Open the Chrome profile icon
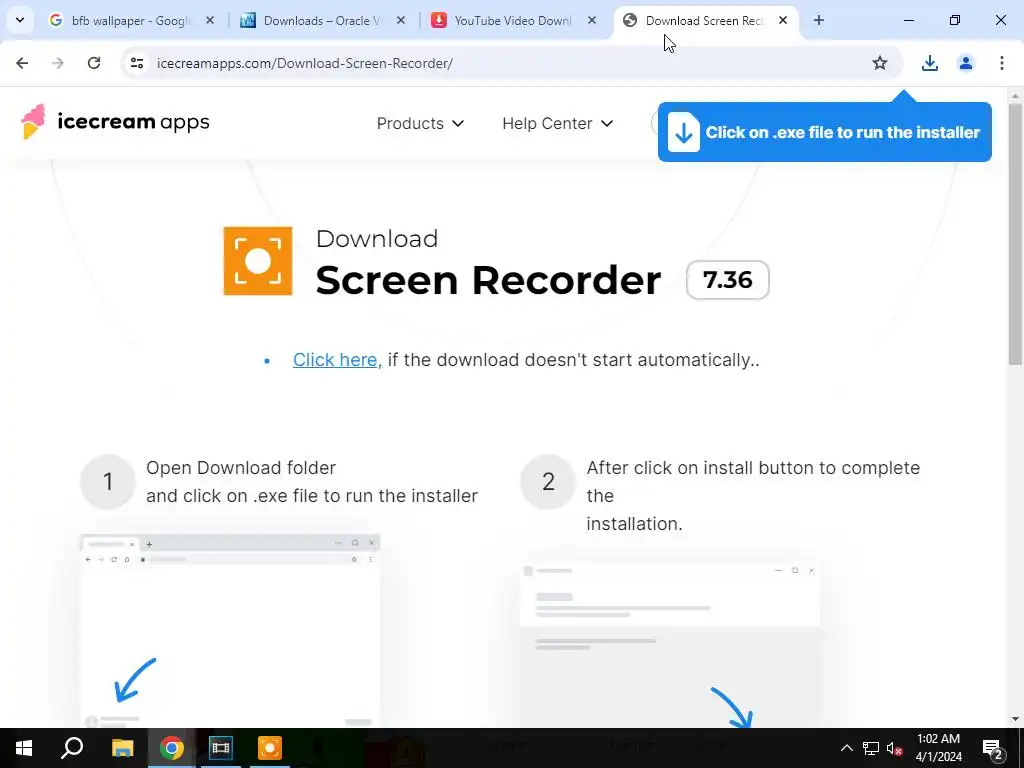The image size is (1024, 768). [966, 63]
